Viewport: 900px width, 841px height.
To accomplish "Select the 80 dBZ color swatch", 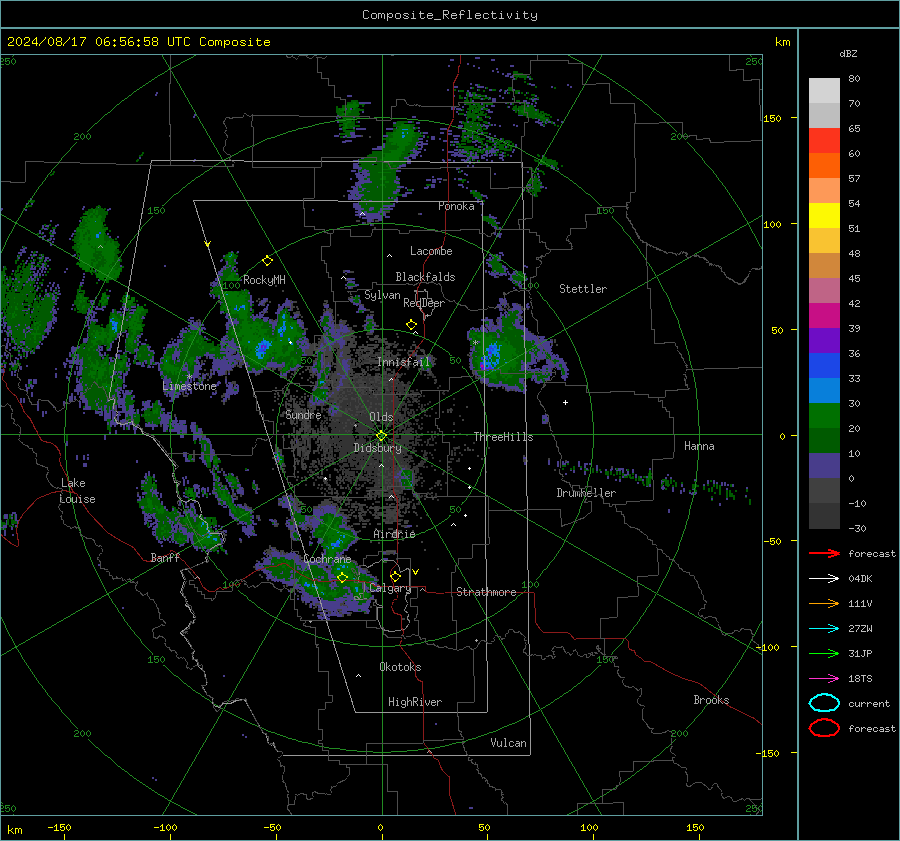I will click(x=824, y=91).
